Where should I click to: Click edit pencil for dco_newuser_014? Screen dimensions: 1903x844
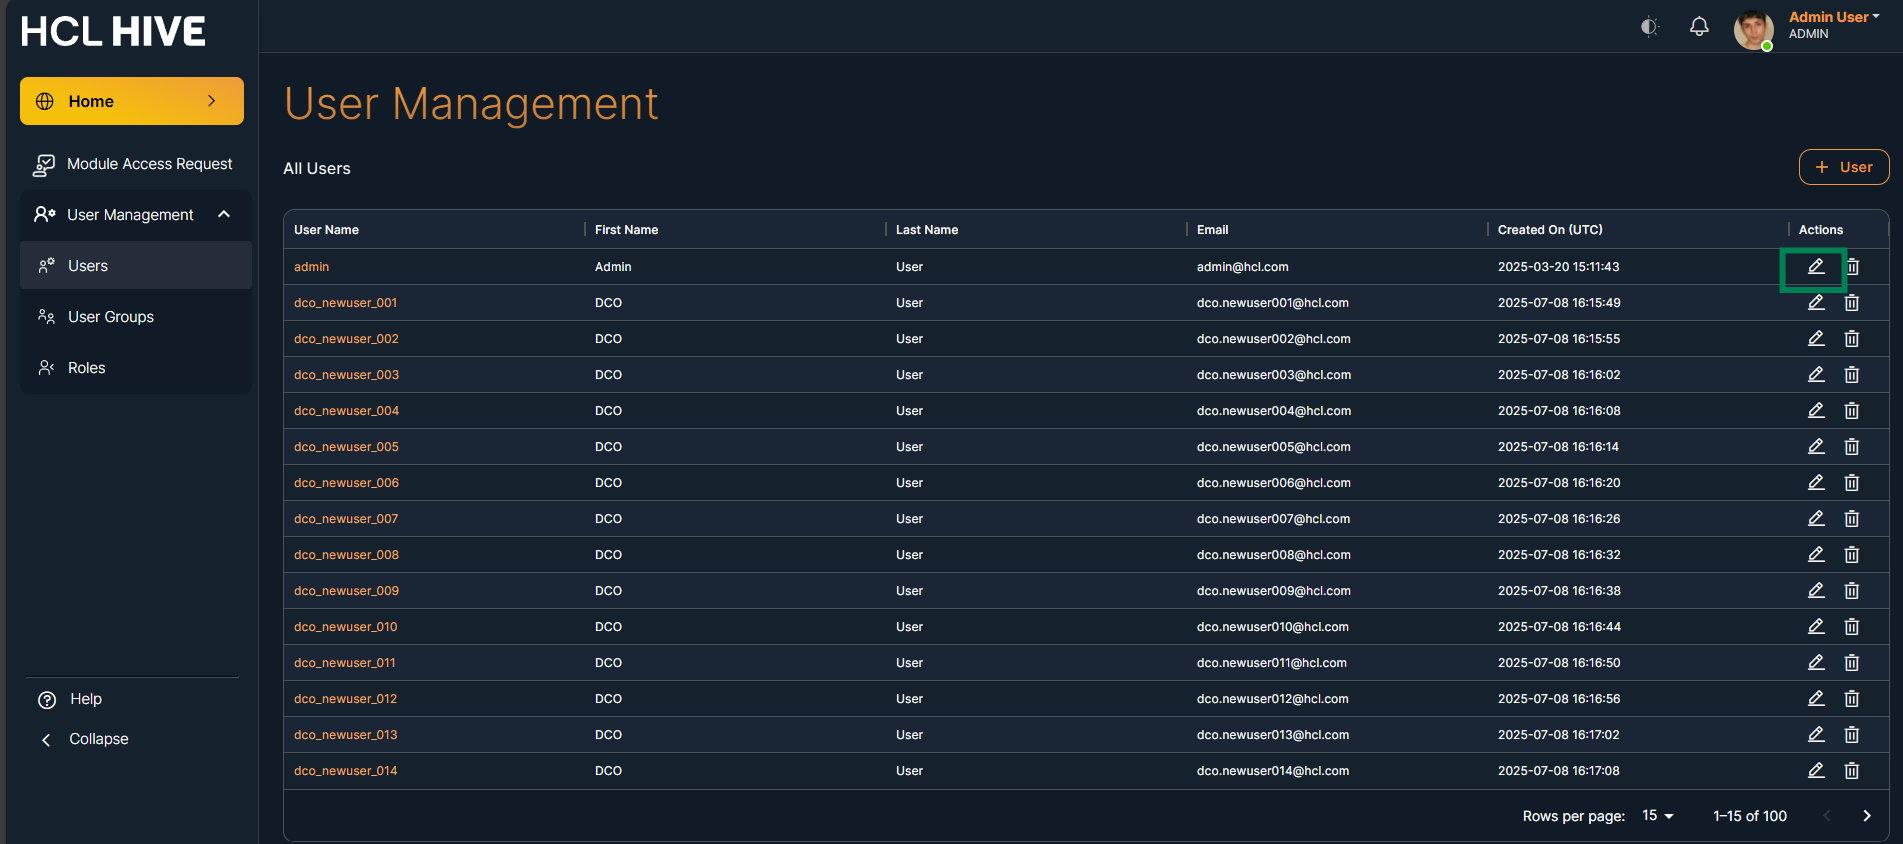click(1816, 771)
